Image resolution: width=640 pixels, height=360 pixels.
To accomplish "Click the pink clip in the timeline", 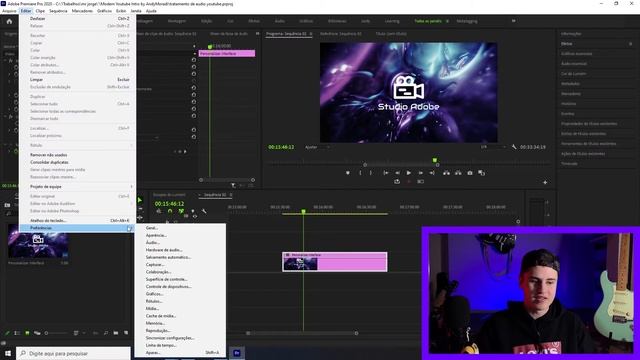I will [335, 262].
